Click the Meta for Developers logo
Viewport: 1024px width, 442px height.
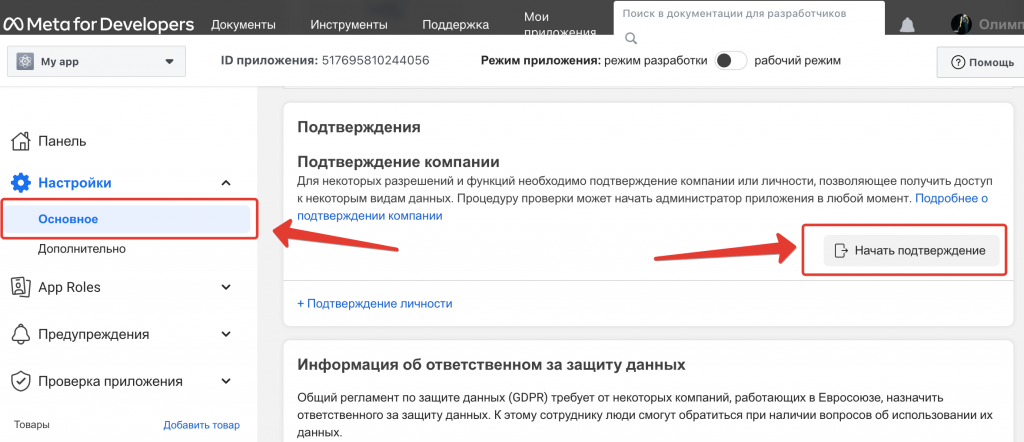[x=99, y=24]
